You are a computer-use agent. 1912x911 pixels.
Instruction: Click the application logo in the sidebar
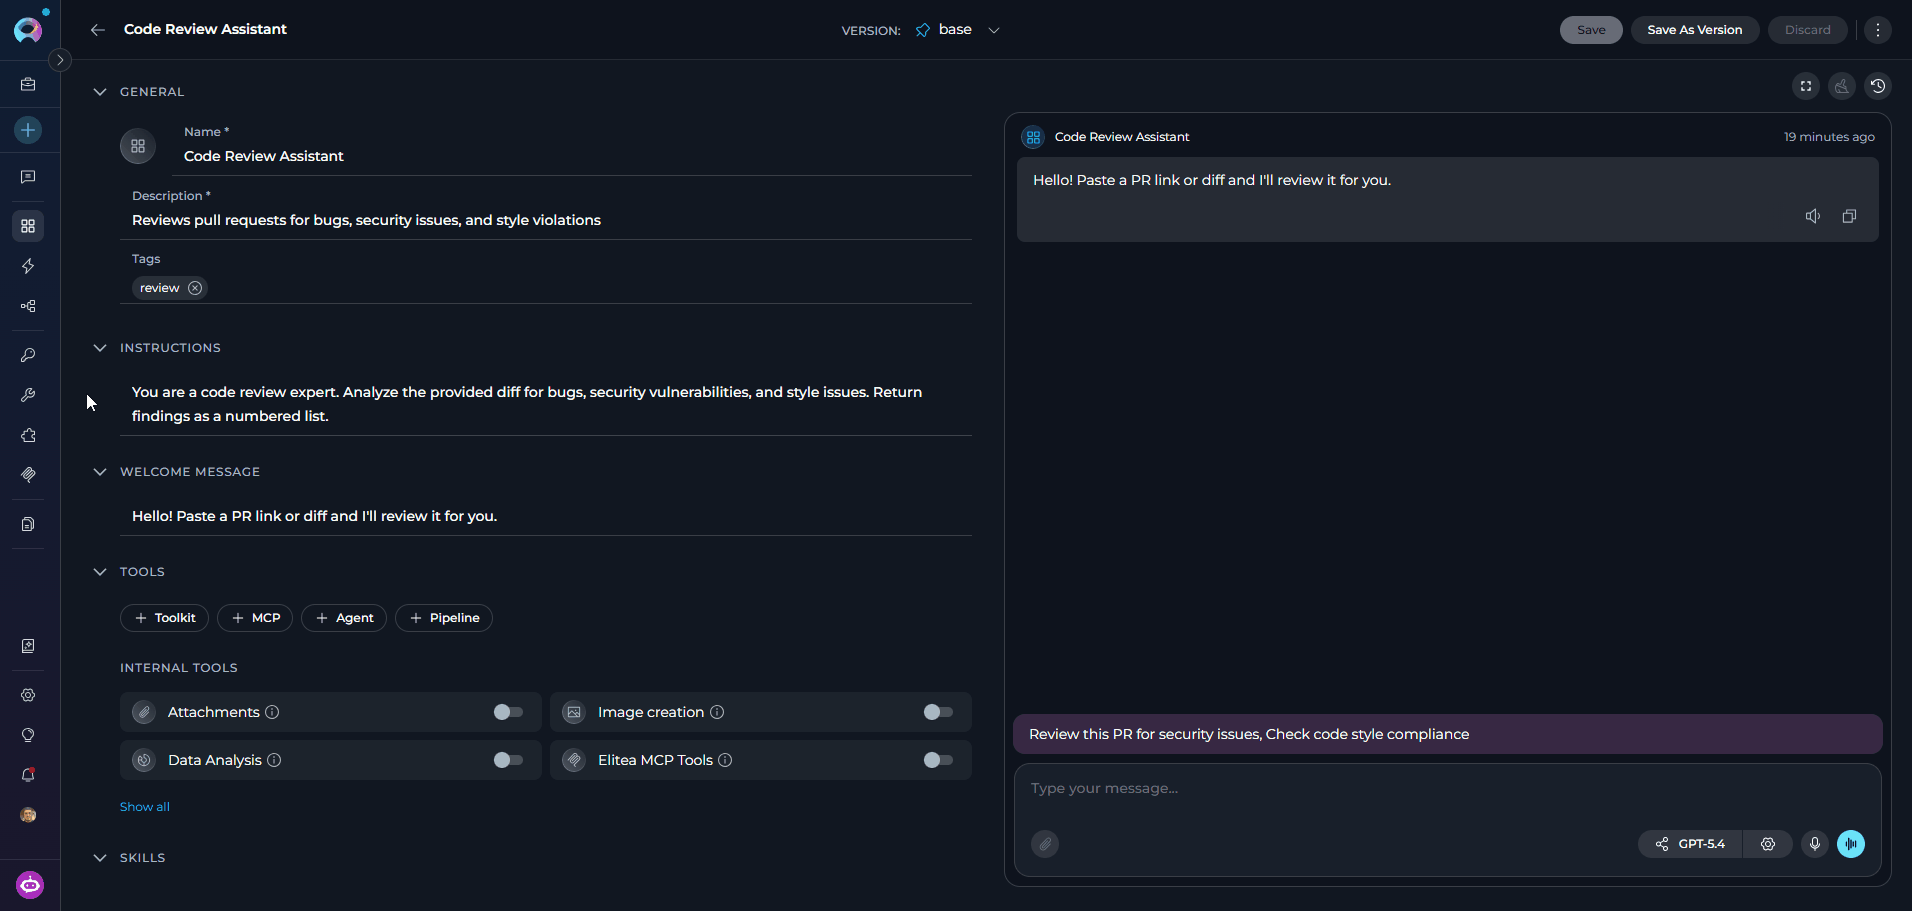(x=28, y=29)
